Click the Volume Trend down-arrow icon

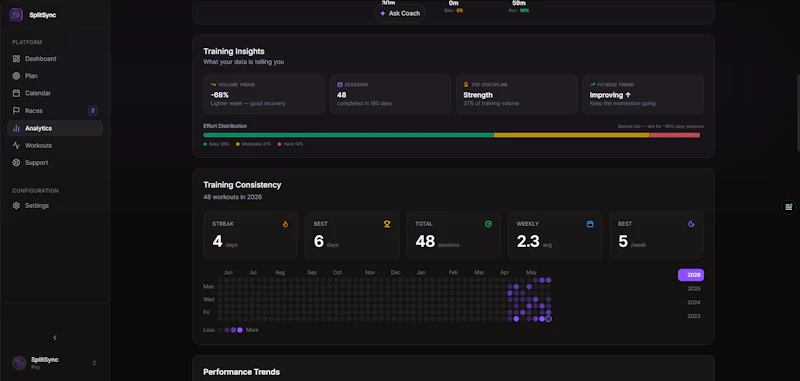[x=213, y=85]
